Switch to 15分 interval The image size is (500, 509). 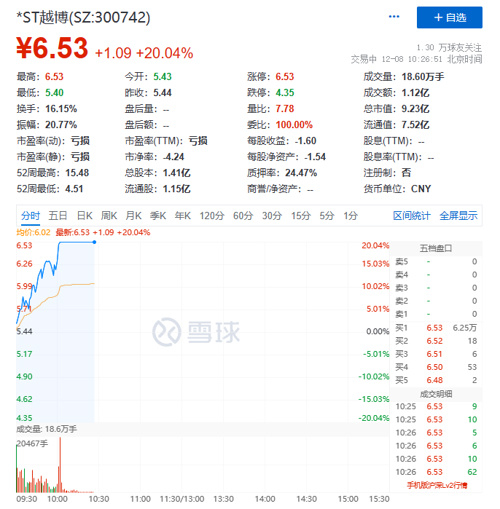[x=301, y=216]
